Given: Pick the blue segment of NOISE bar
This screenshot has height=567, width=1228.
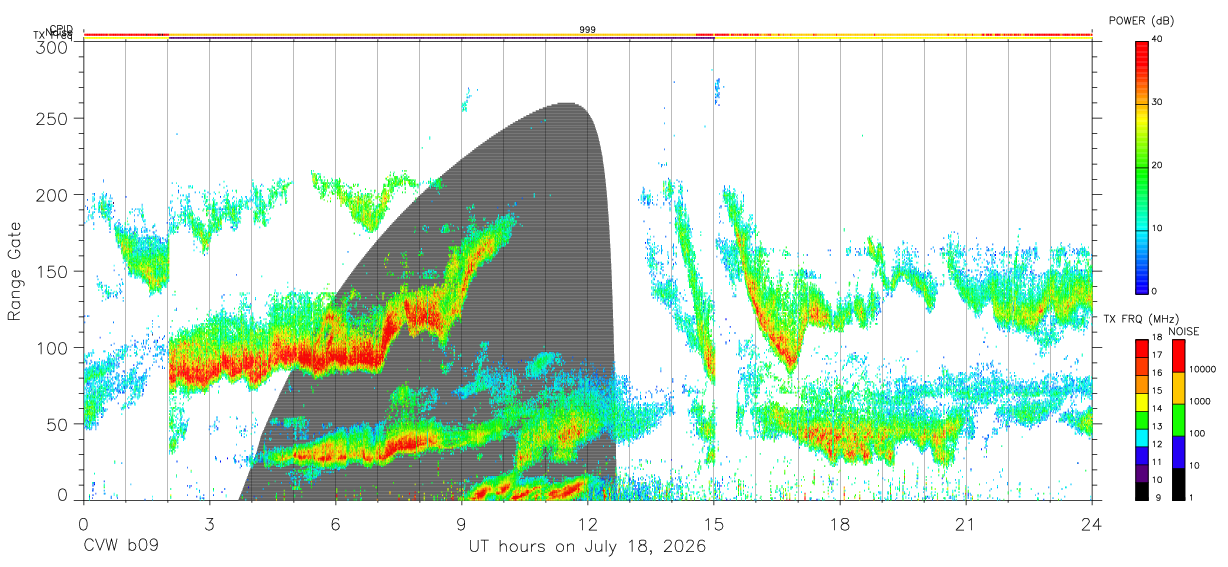Looking at the screenshot, I should (1178, 452).
